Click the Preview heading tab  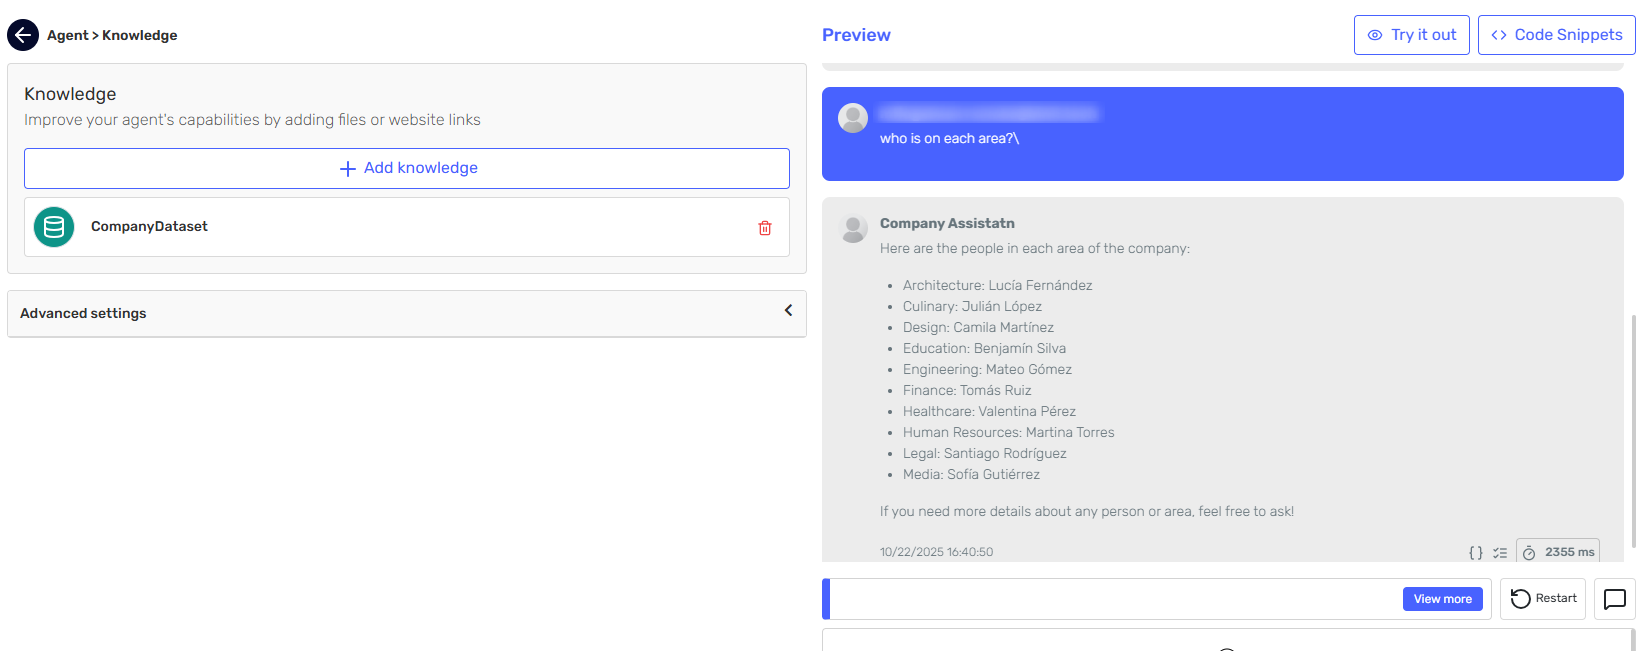coord(856,35)
